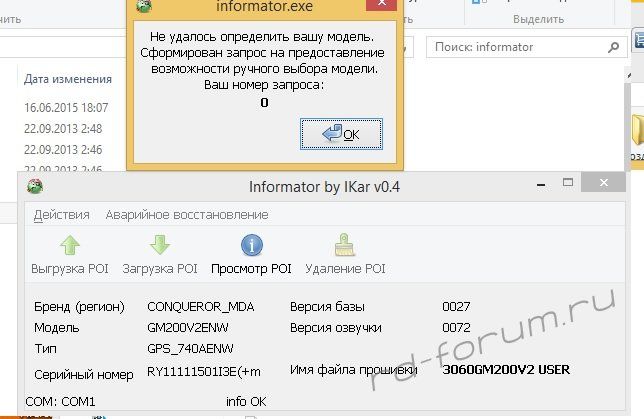Click the Выгрузка POI upload arrow icon
644x419 pixels.
pyautogui.click(x=70, y=245)
